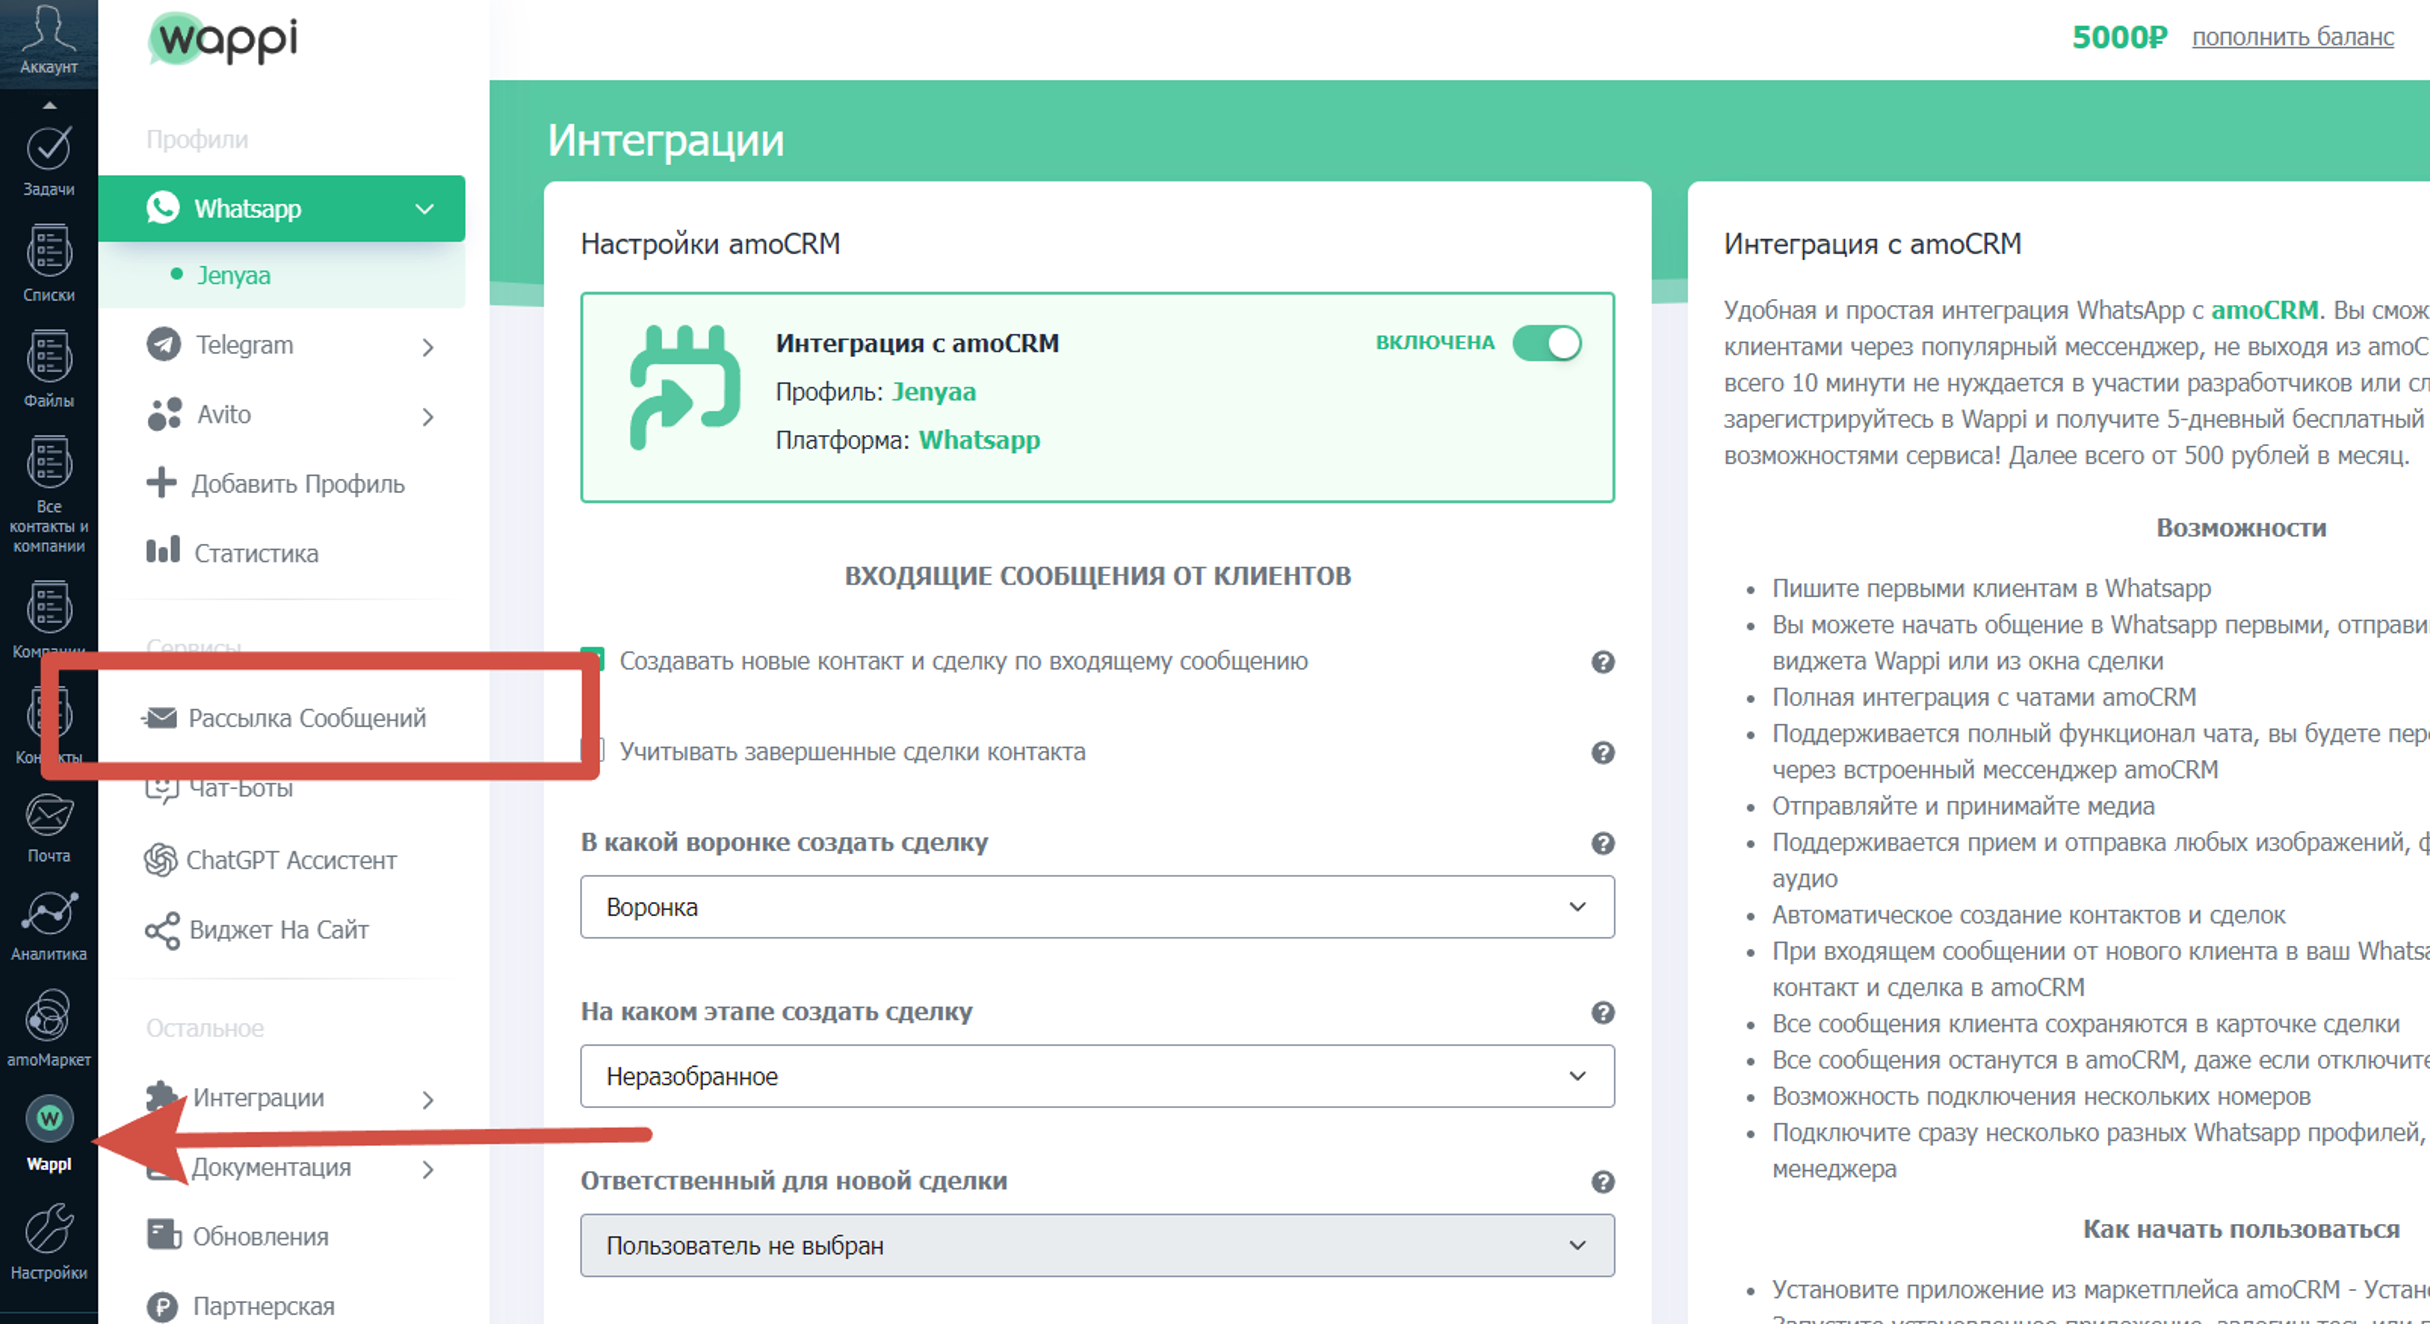This screenshot has width=2432, height=1326.
Task: Click the Настройки wrench icon
Action: click(x=48, y=1242)
